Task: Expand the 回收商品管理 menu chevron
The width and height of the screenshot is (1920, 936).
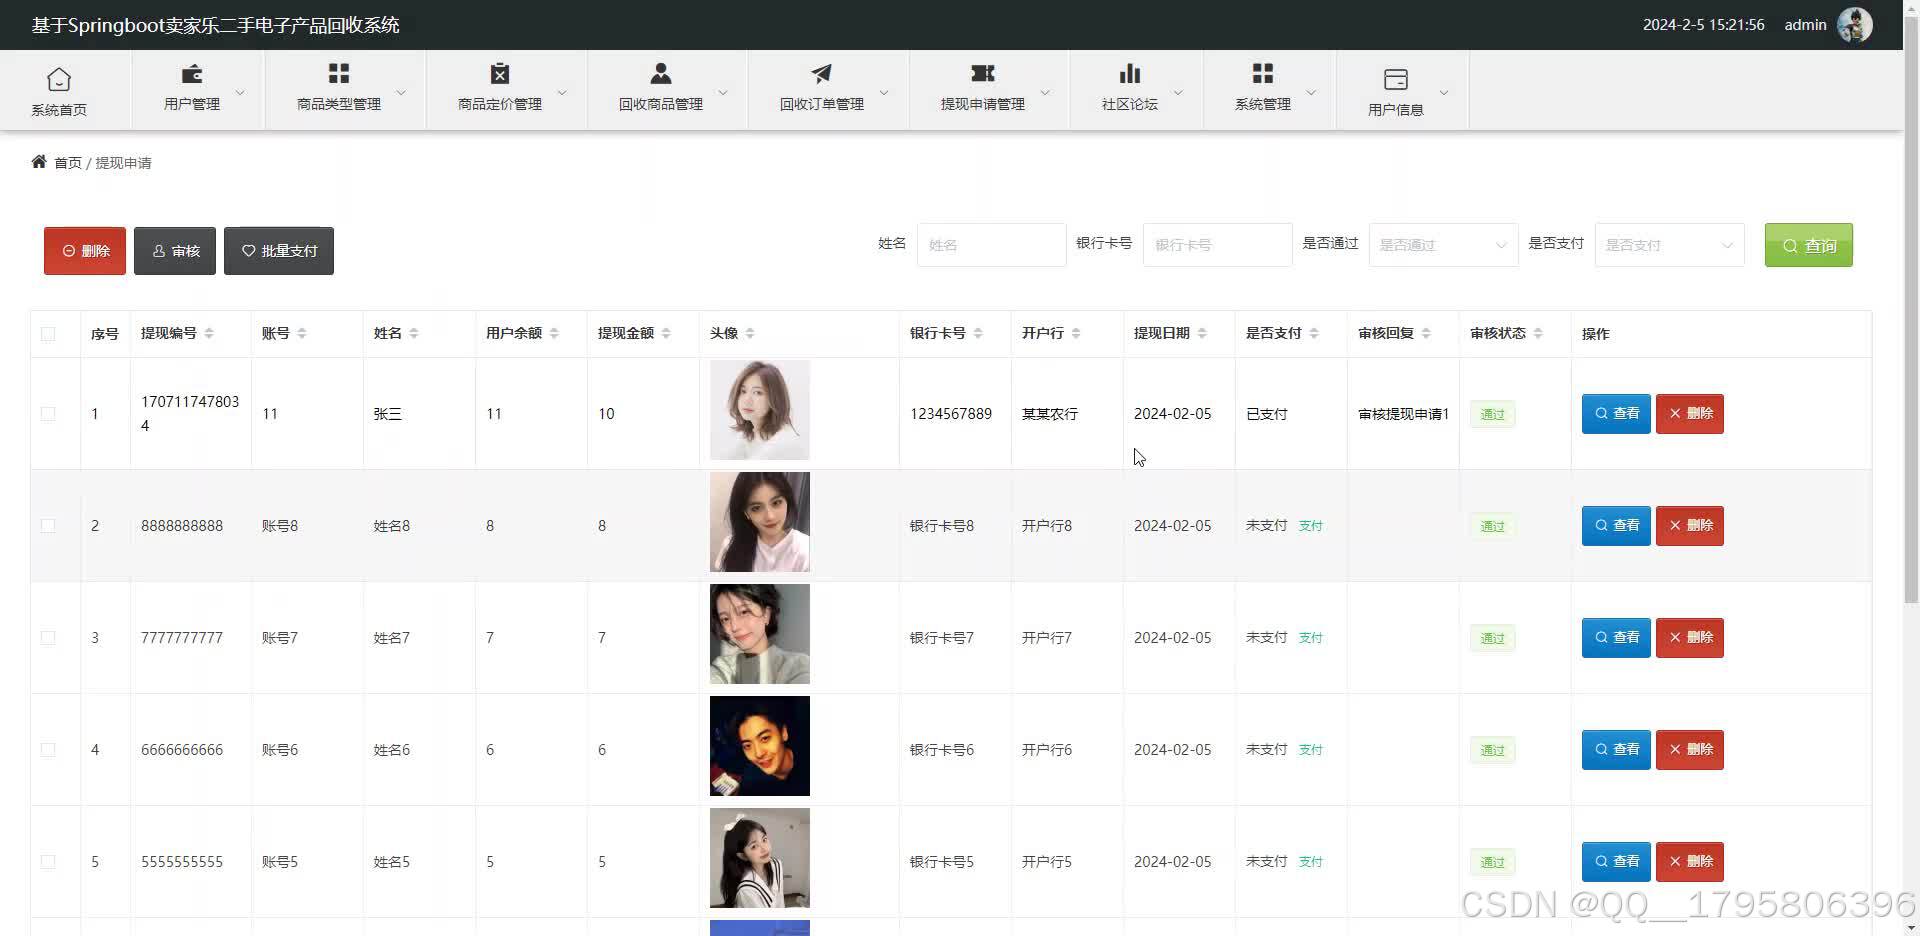Action: coord(723,92)
